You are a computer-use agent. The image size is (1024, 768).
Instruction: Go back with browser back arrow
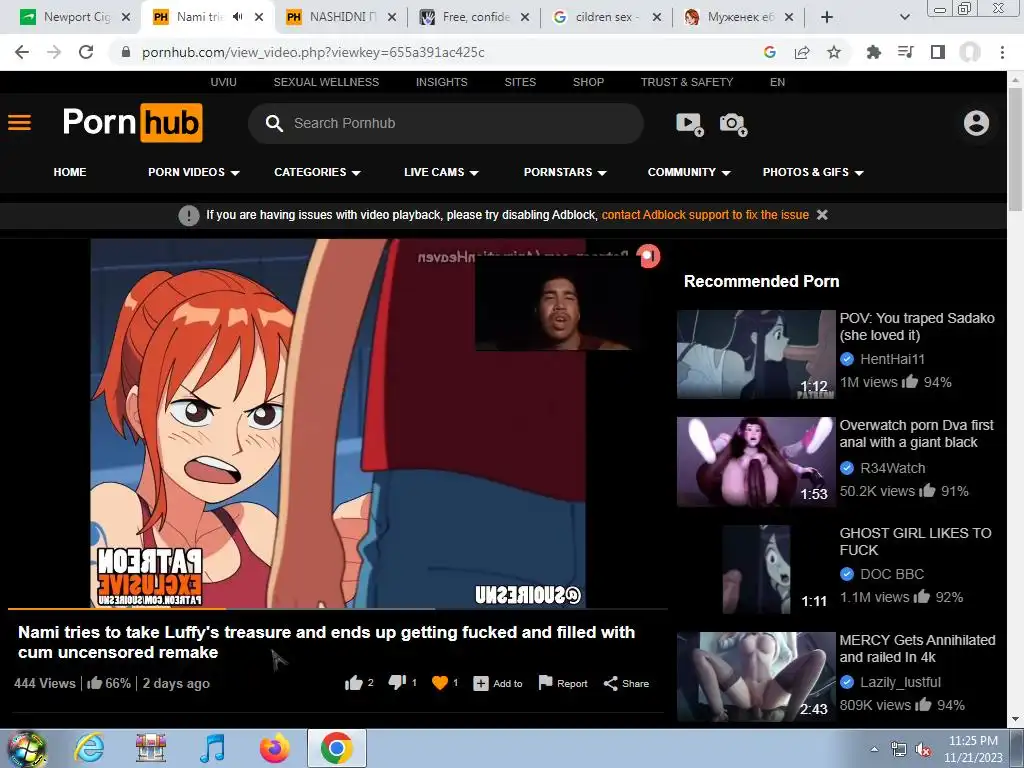click(22, 52)
